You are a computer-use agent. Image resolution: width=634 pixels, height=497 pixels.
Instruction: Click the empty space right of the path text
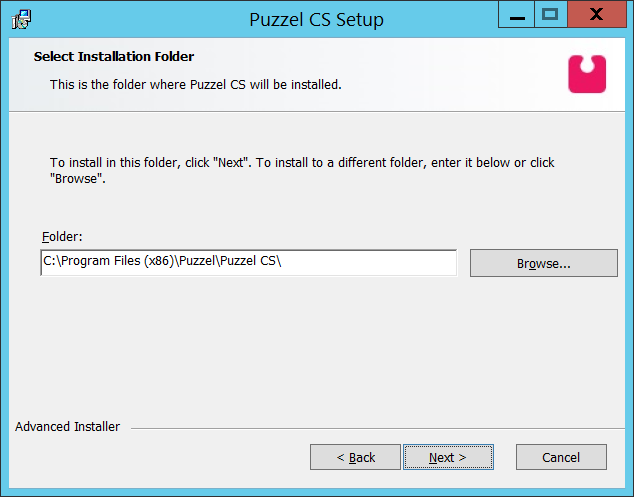click(380, 262)
